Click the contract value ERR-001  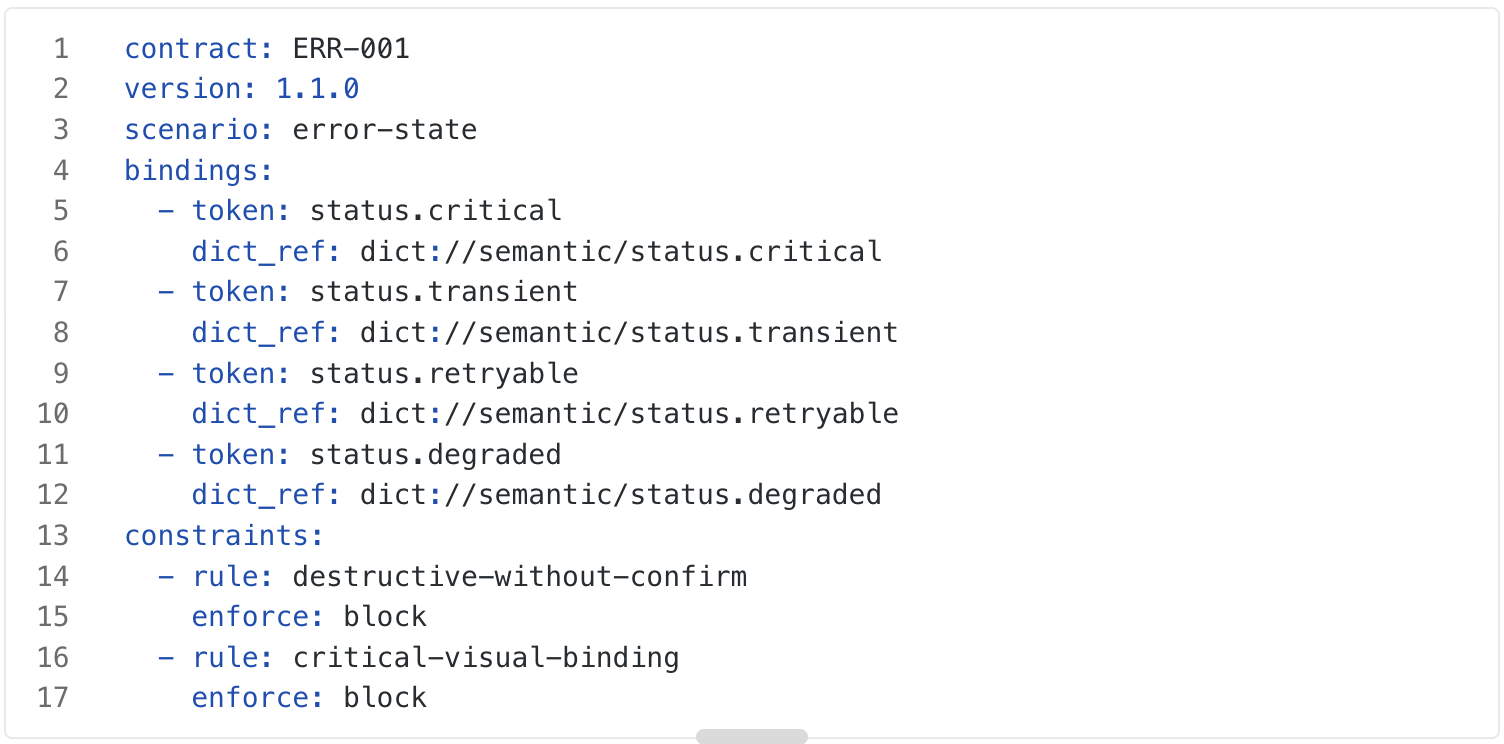pyautogui.click(x=351, y=48)
